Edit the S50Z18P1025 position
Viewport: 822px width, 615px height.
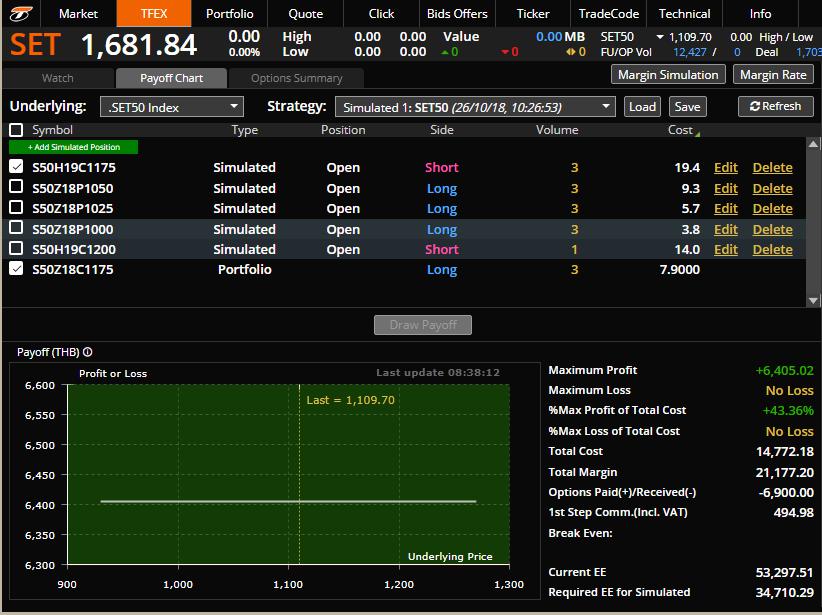[726, 208]
